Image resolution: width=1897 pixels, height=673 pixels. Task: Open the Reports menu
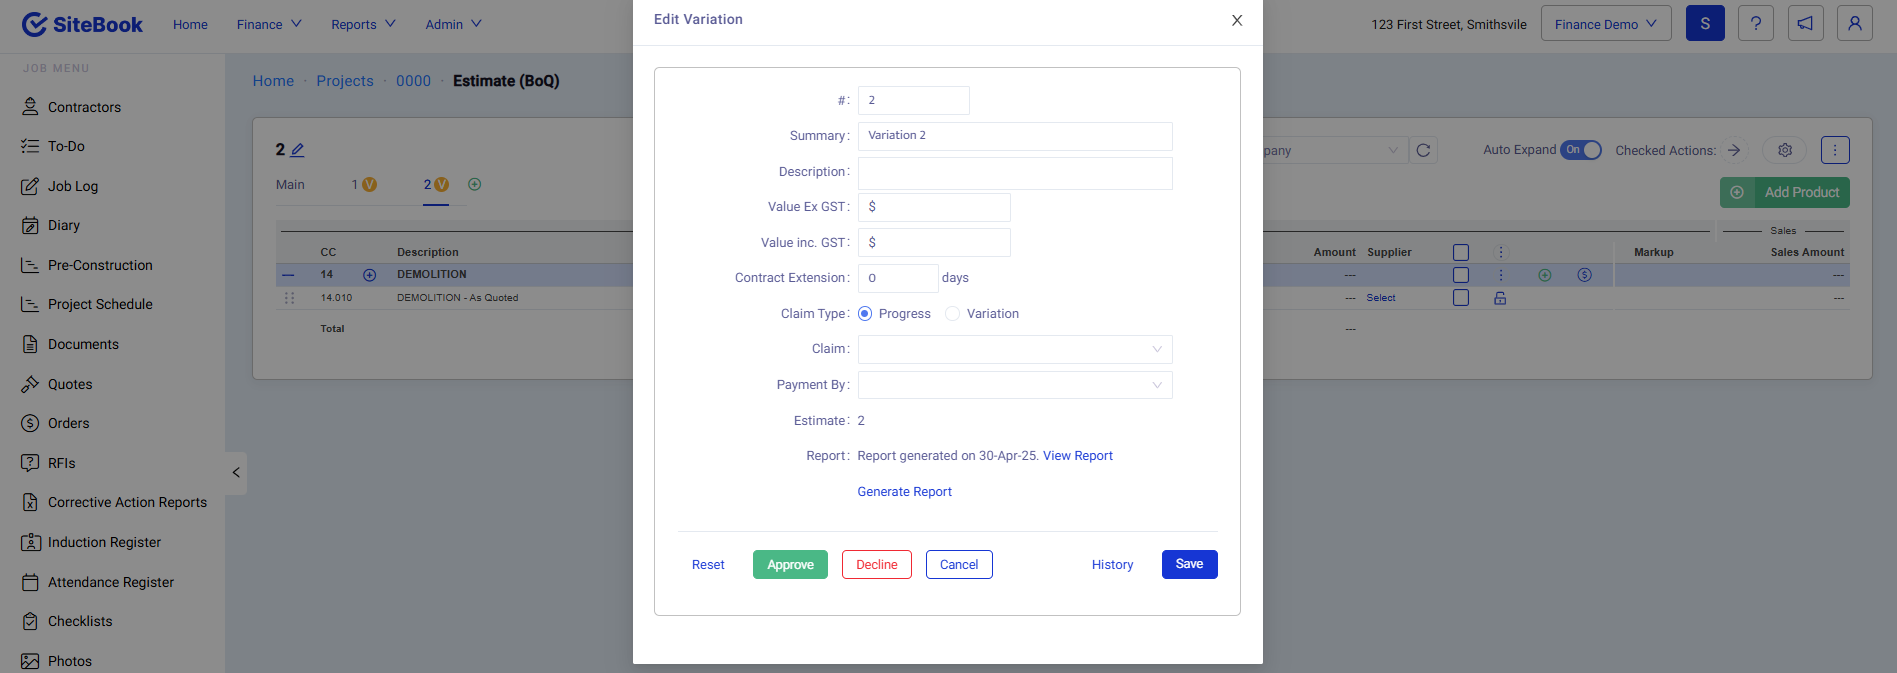[x=363, y=24]
